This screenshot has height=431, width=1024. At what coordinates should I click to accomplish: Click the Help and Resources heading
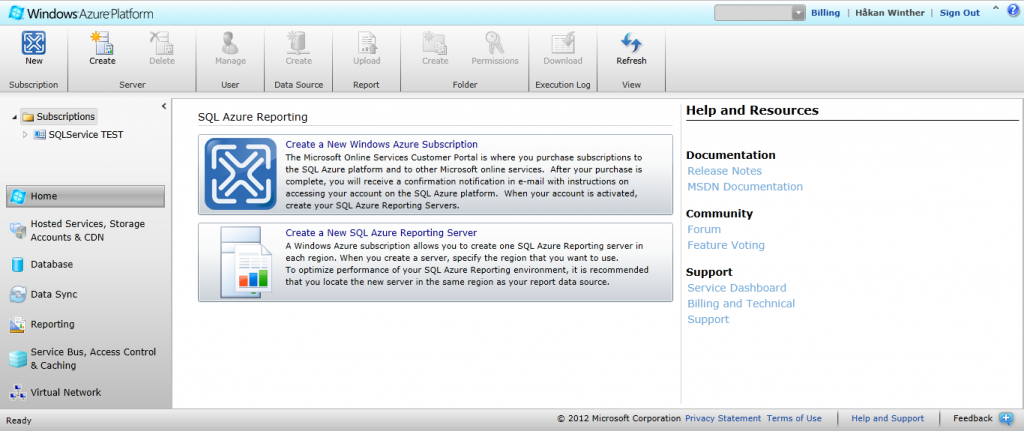752,110
